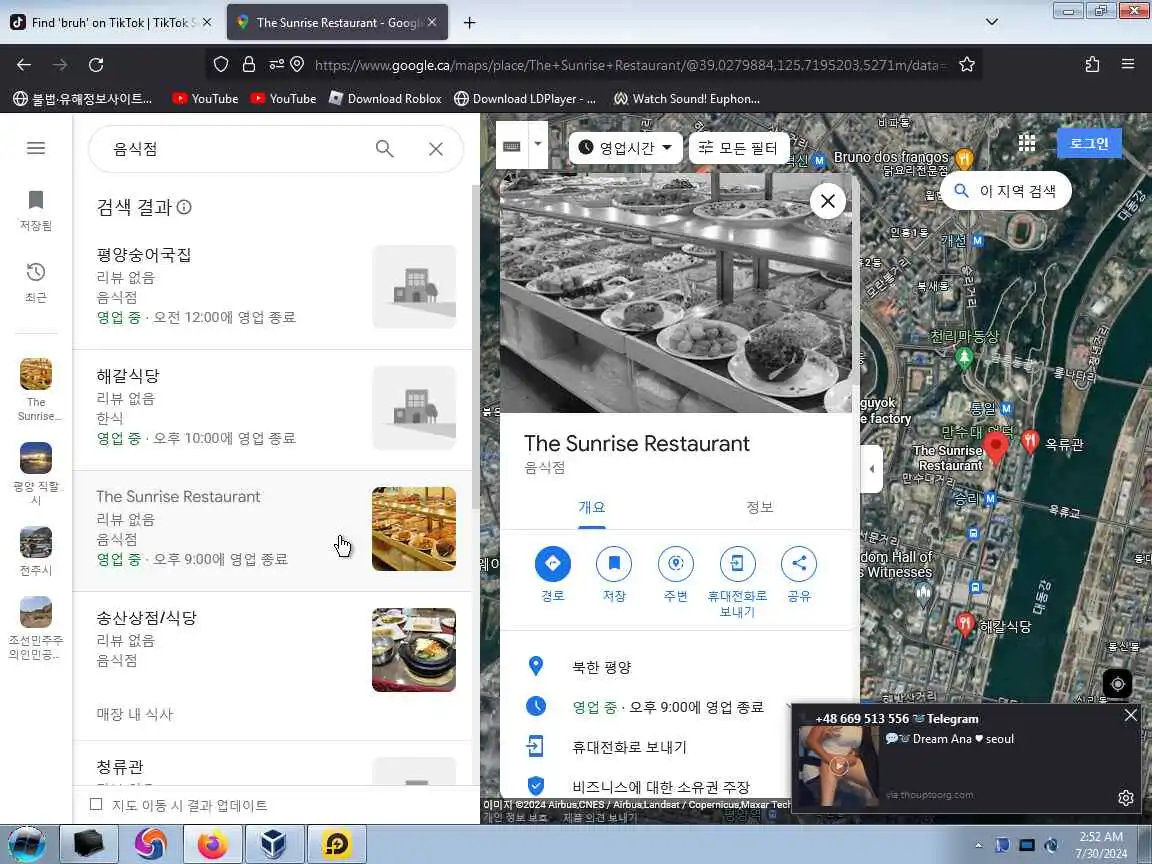This screenshot has width=1152, height=864.
Task: Click the 북한 평양 address row
Action: pos(676,667)
